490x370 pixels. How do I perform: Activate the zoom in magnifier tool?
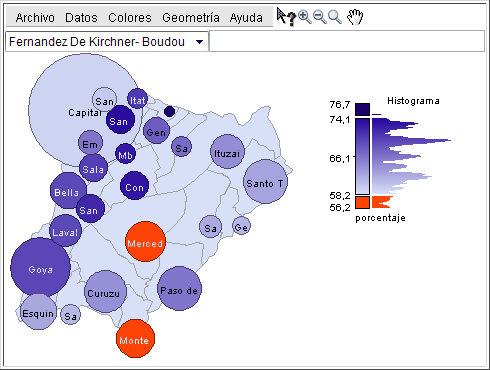(x=305, y=17)
